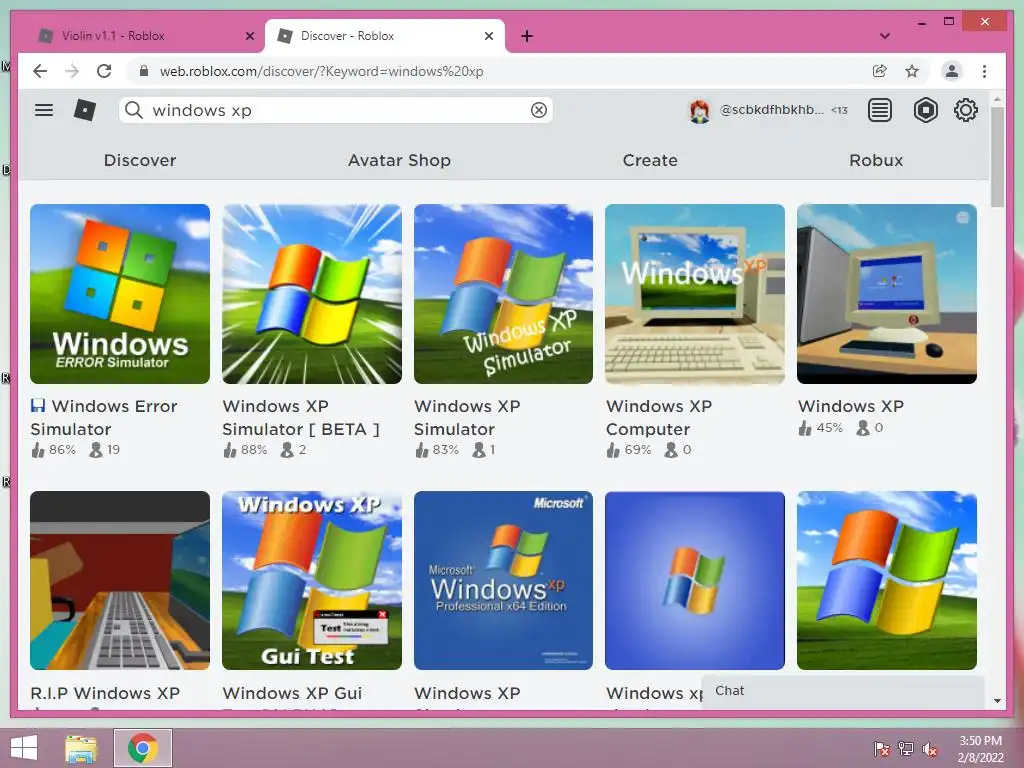This screenshot has height=768, width=1024.
Task: Click the @scbkdfhbkhb username link
Action: pyautogui.click(x=771, y=110)
